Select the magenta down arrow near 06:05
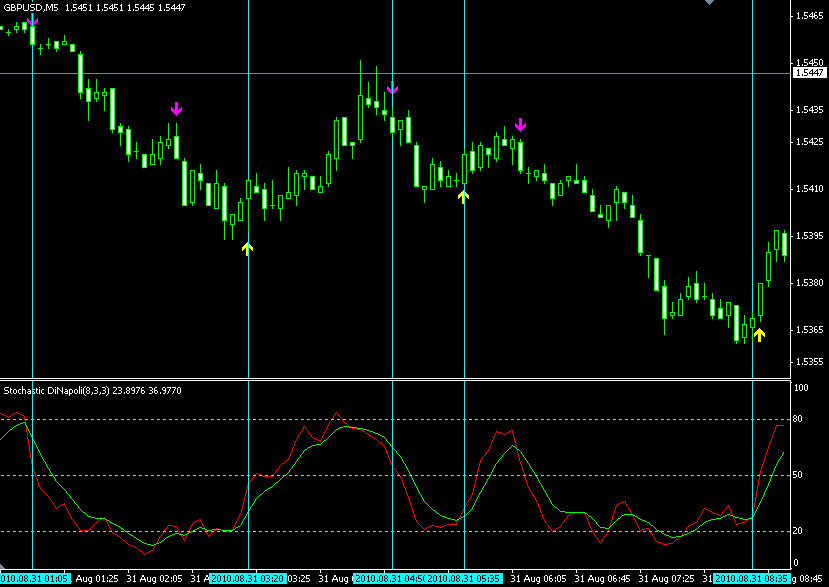 point(520,124)
